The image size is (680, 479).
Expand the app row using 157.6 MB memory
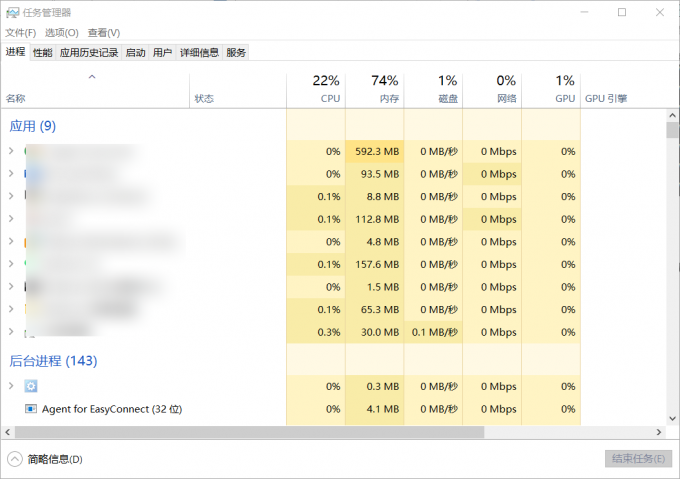pos(11,264)
